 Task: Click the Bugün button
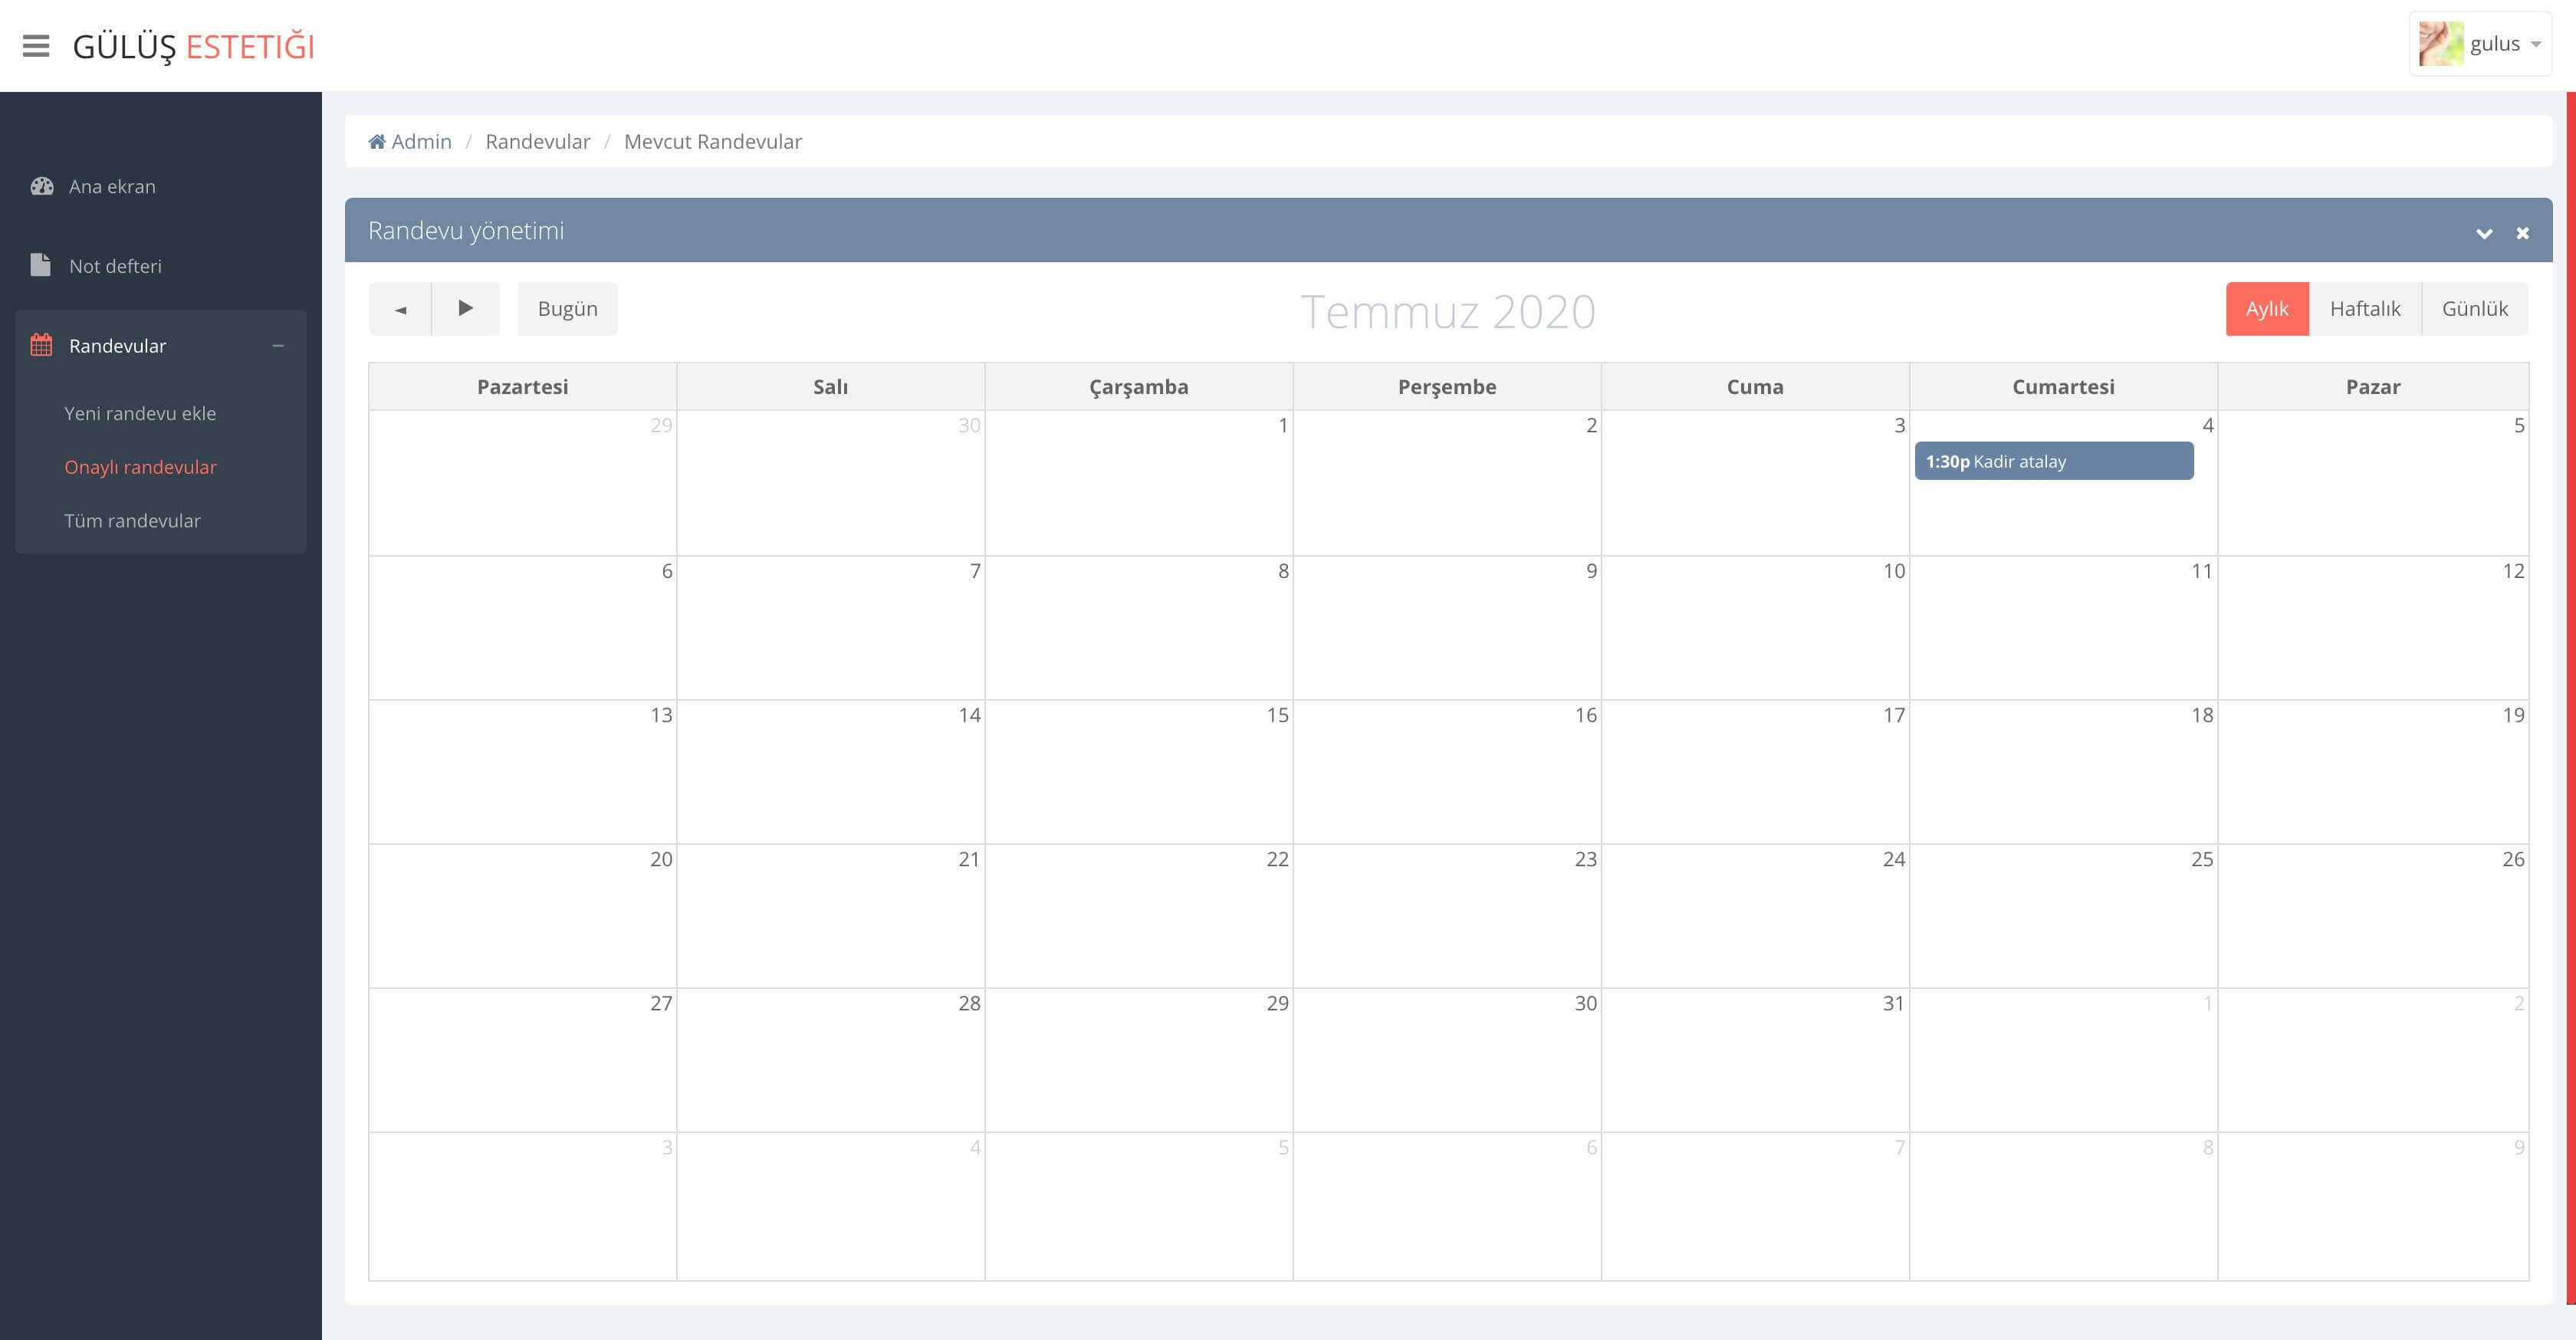[567, 309]
